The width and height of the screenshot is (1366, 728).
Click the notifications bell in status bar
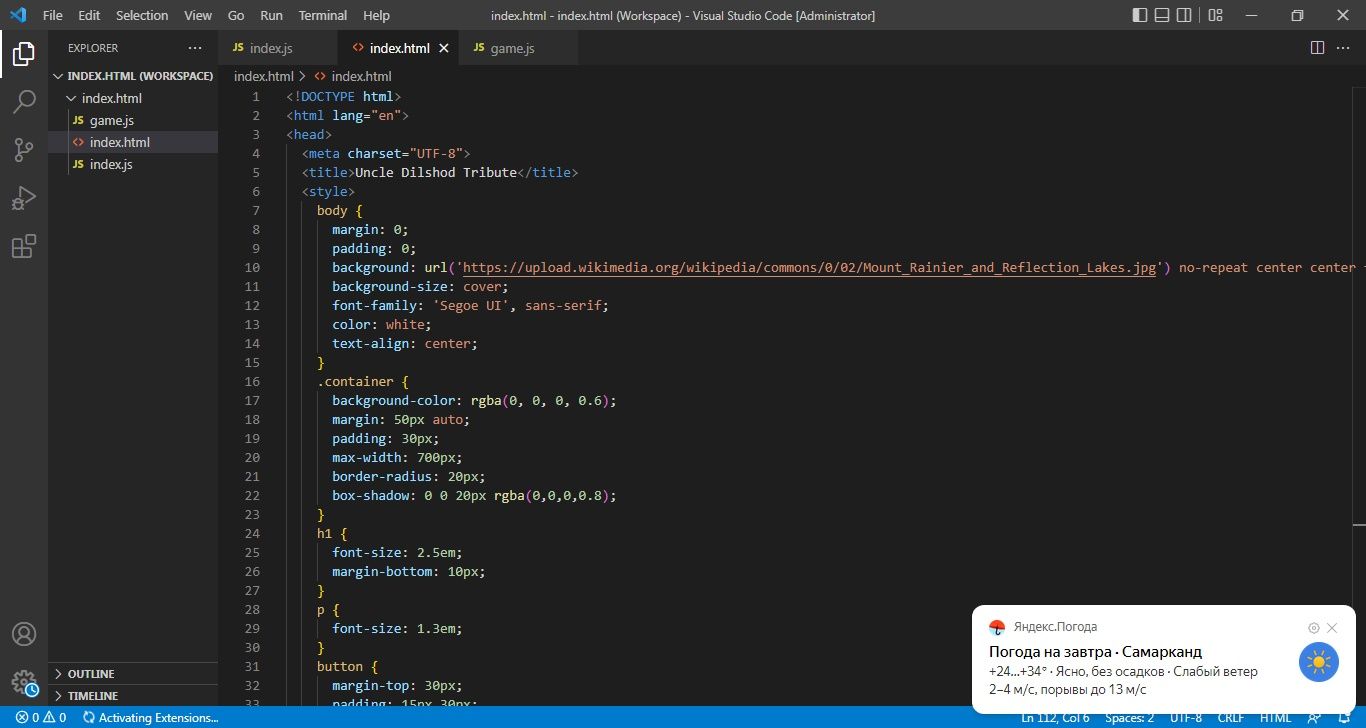click(x=1345, y=718)
